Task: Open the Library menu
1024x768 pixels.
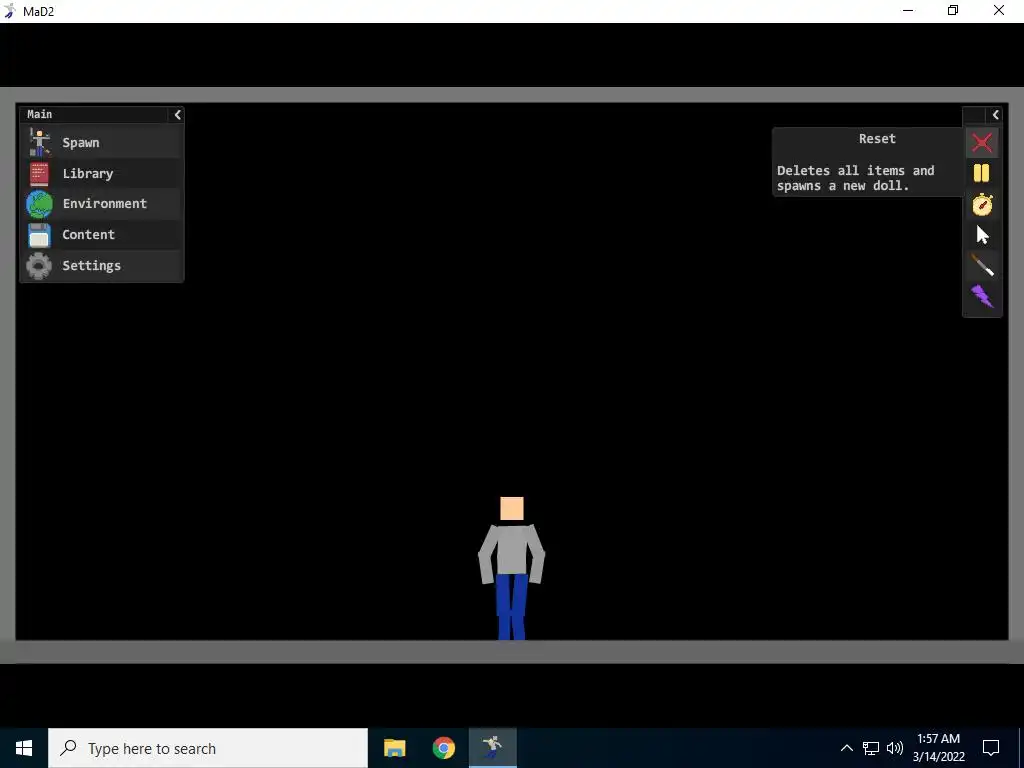Action: click(x=102, y=174)
